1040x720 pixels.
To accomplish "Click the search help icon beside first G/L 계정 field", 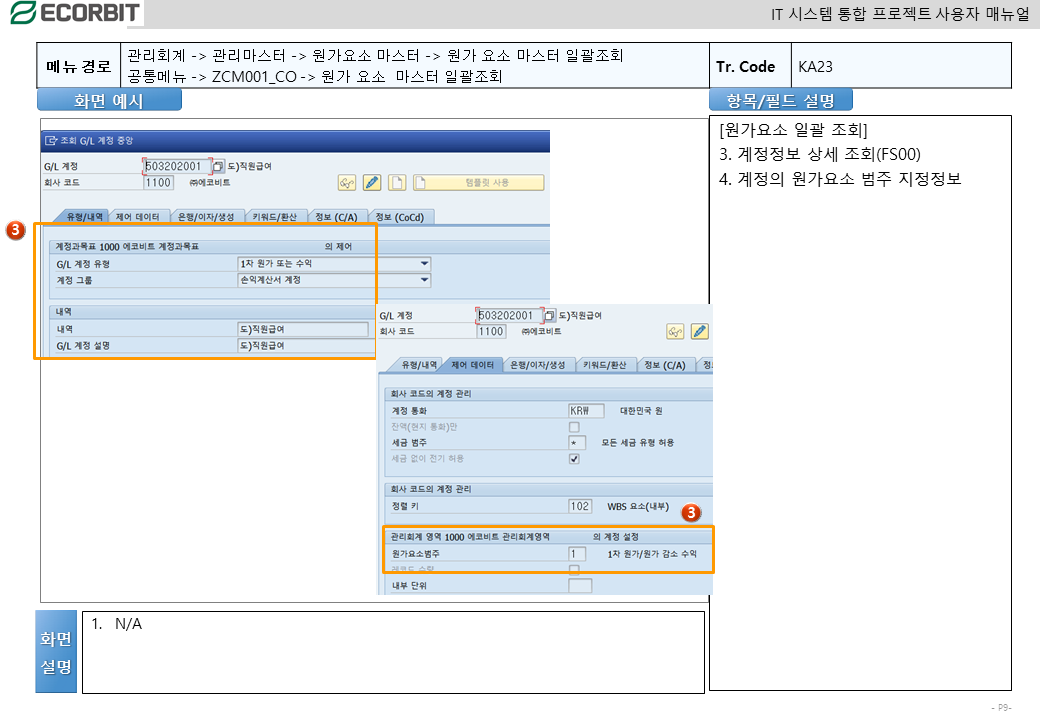I will point(219,166).
